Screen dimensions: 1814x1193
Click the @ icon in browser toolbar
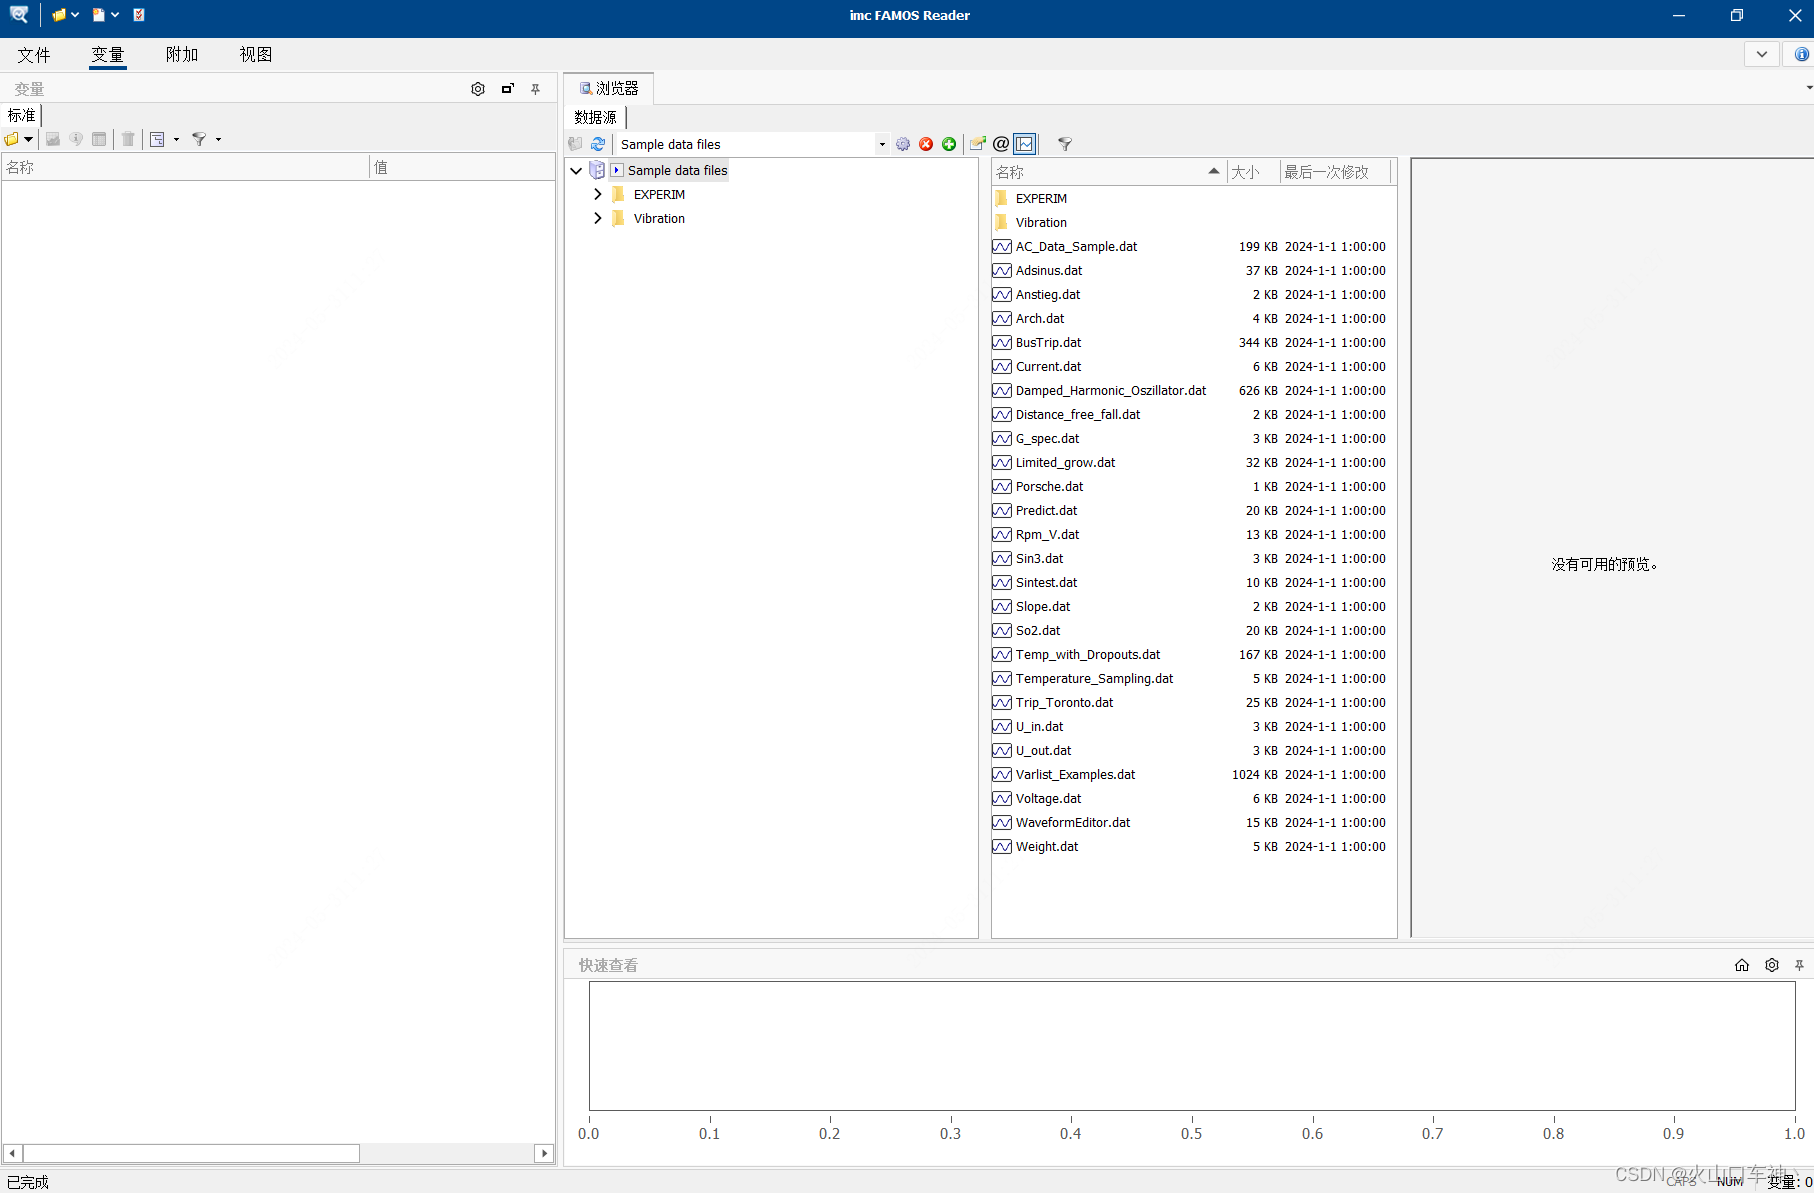pyautogui.click(x=1001, y=144)
